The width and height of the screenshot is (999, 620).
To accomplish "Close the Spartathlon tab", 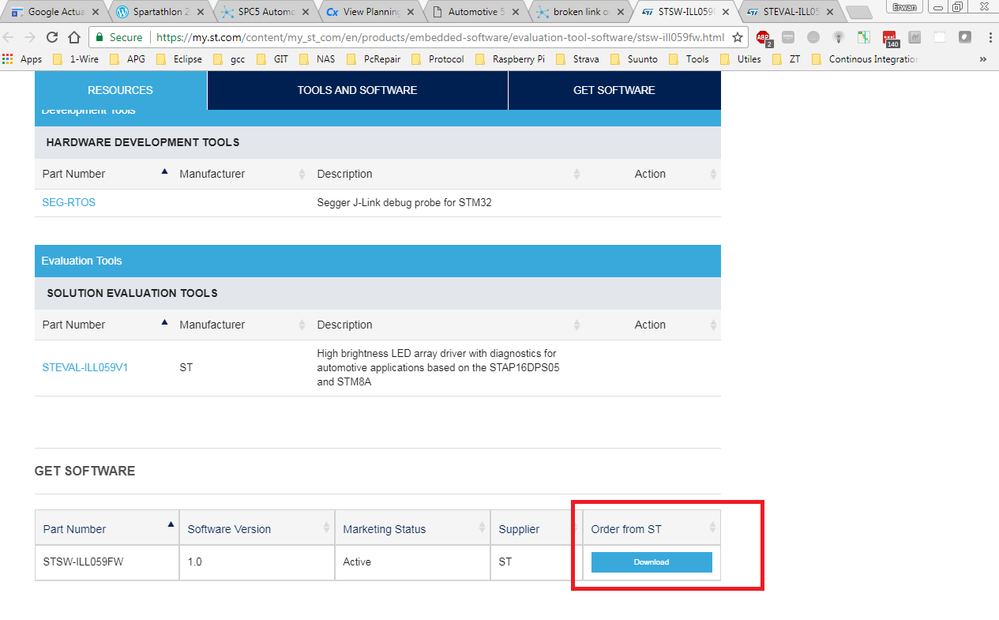I will click(200, 11).
